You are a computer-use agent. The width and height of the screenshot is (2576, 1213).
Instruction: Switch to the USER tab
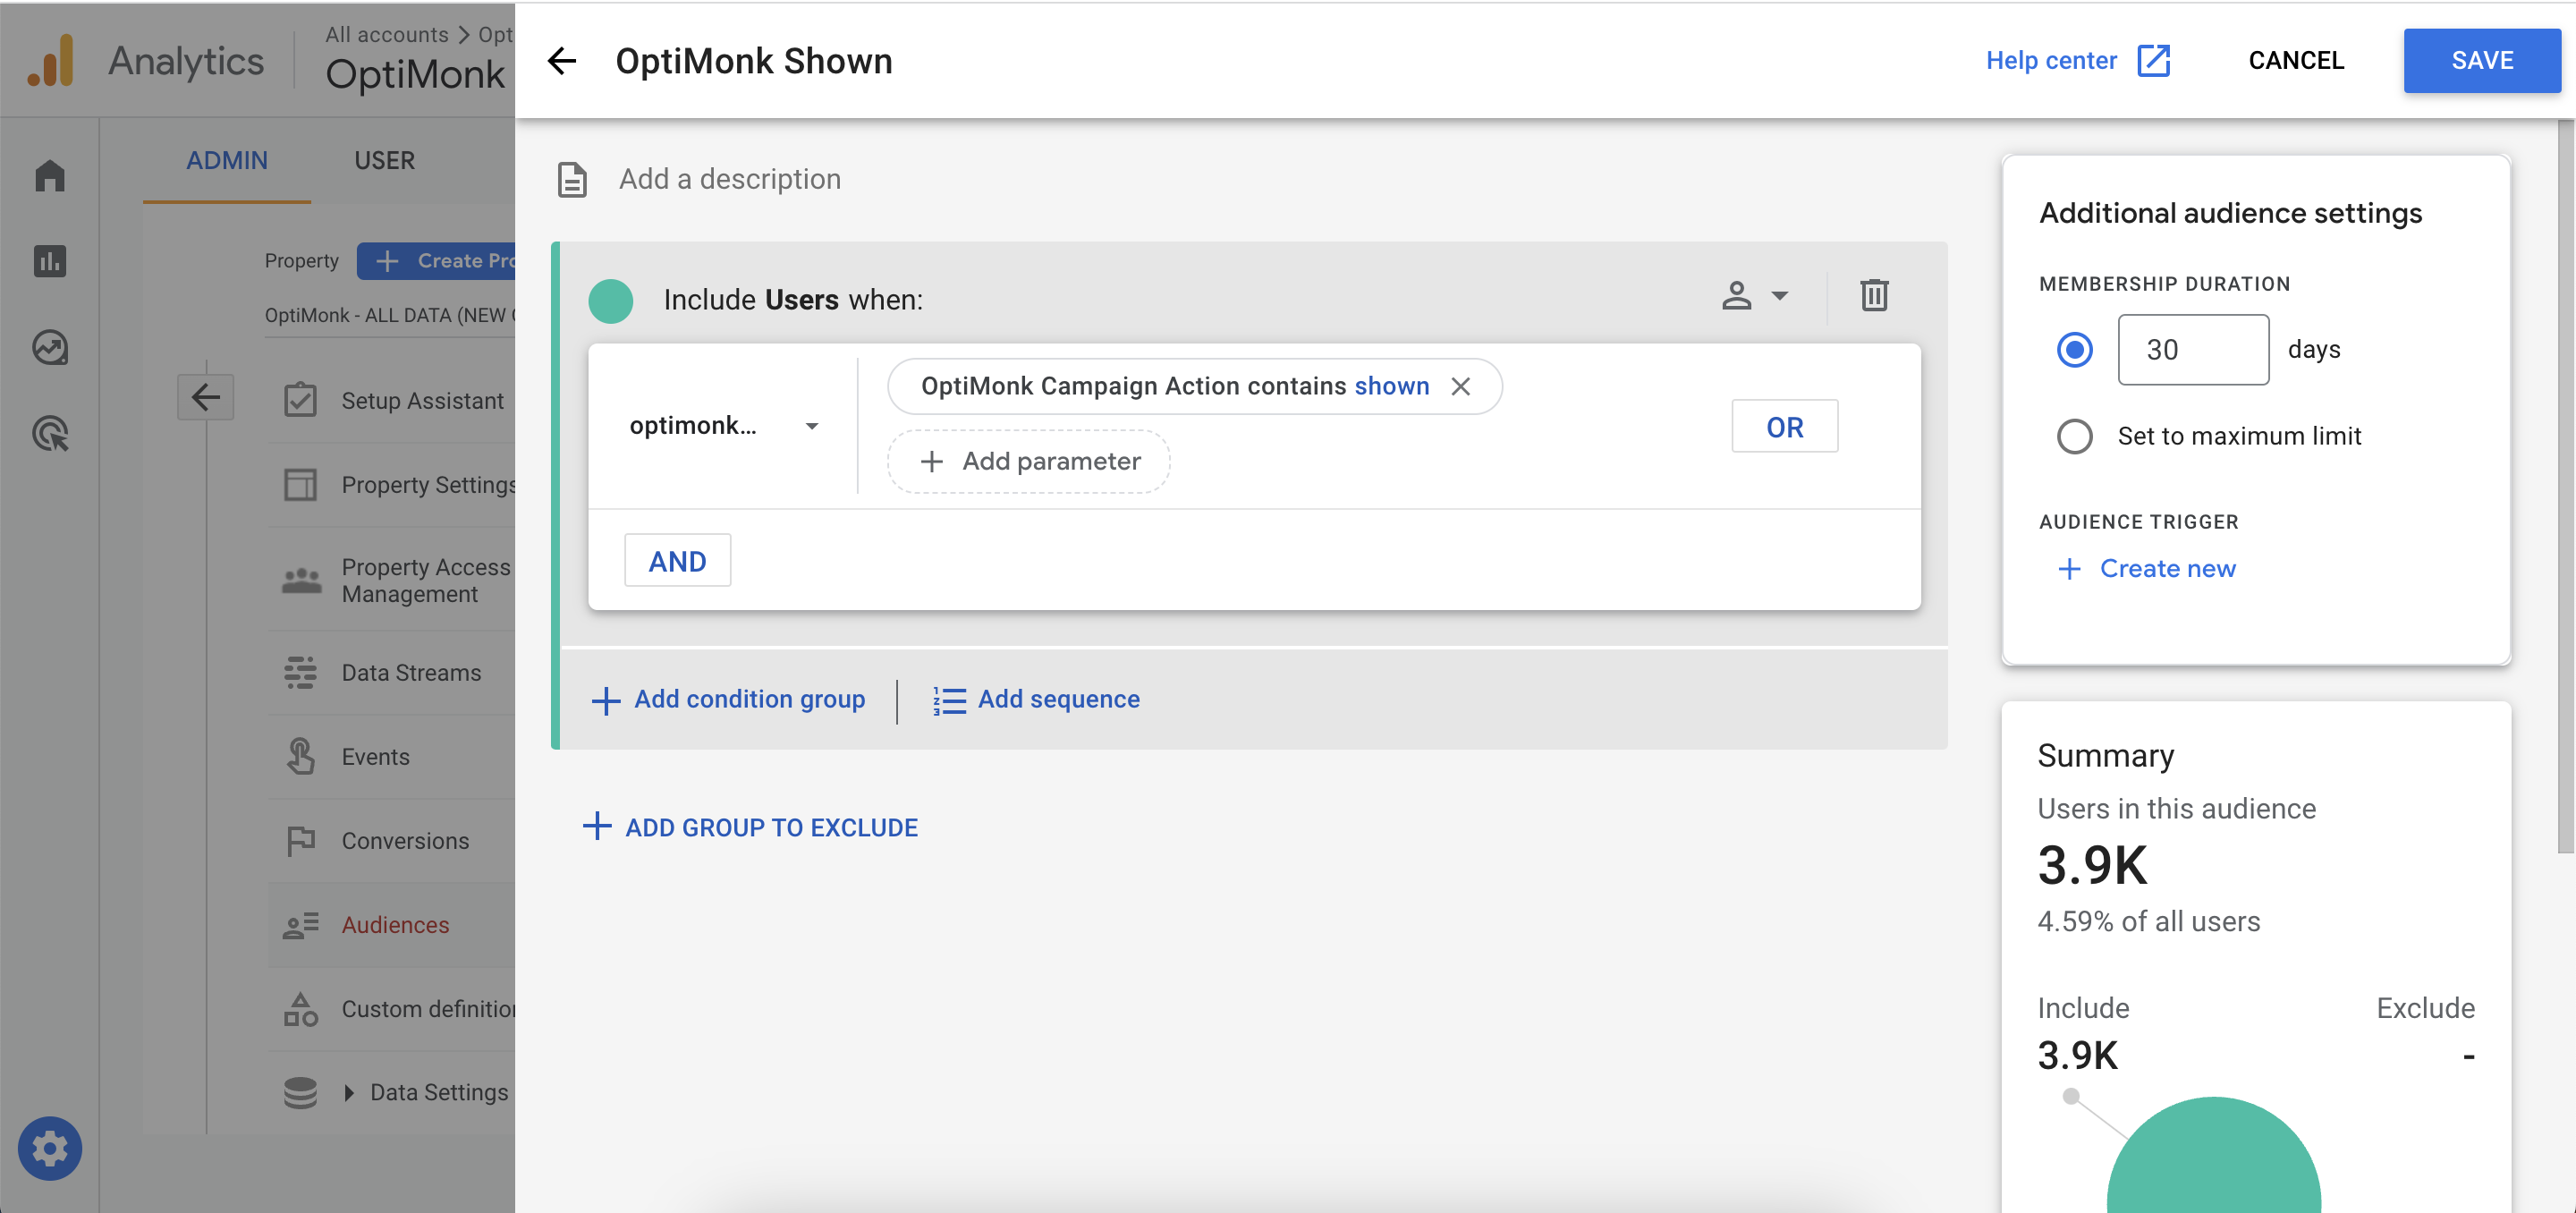[x=384, y=161]
